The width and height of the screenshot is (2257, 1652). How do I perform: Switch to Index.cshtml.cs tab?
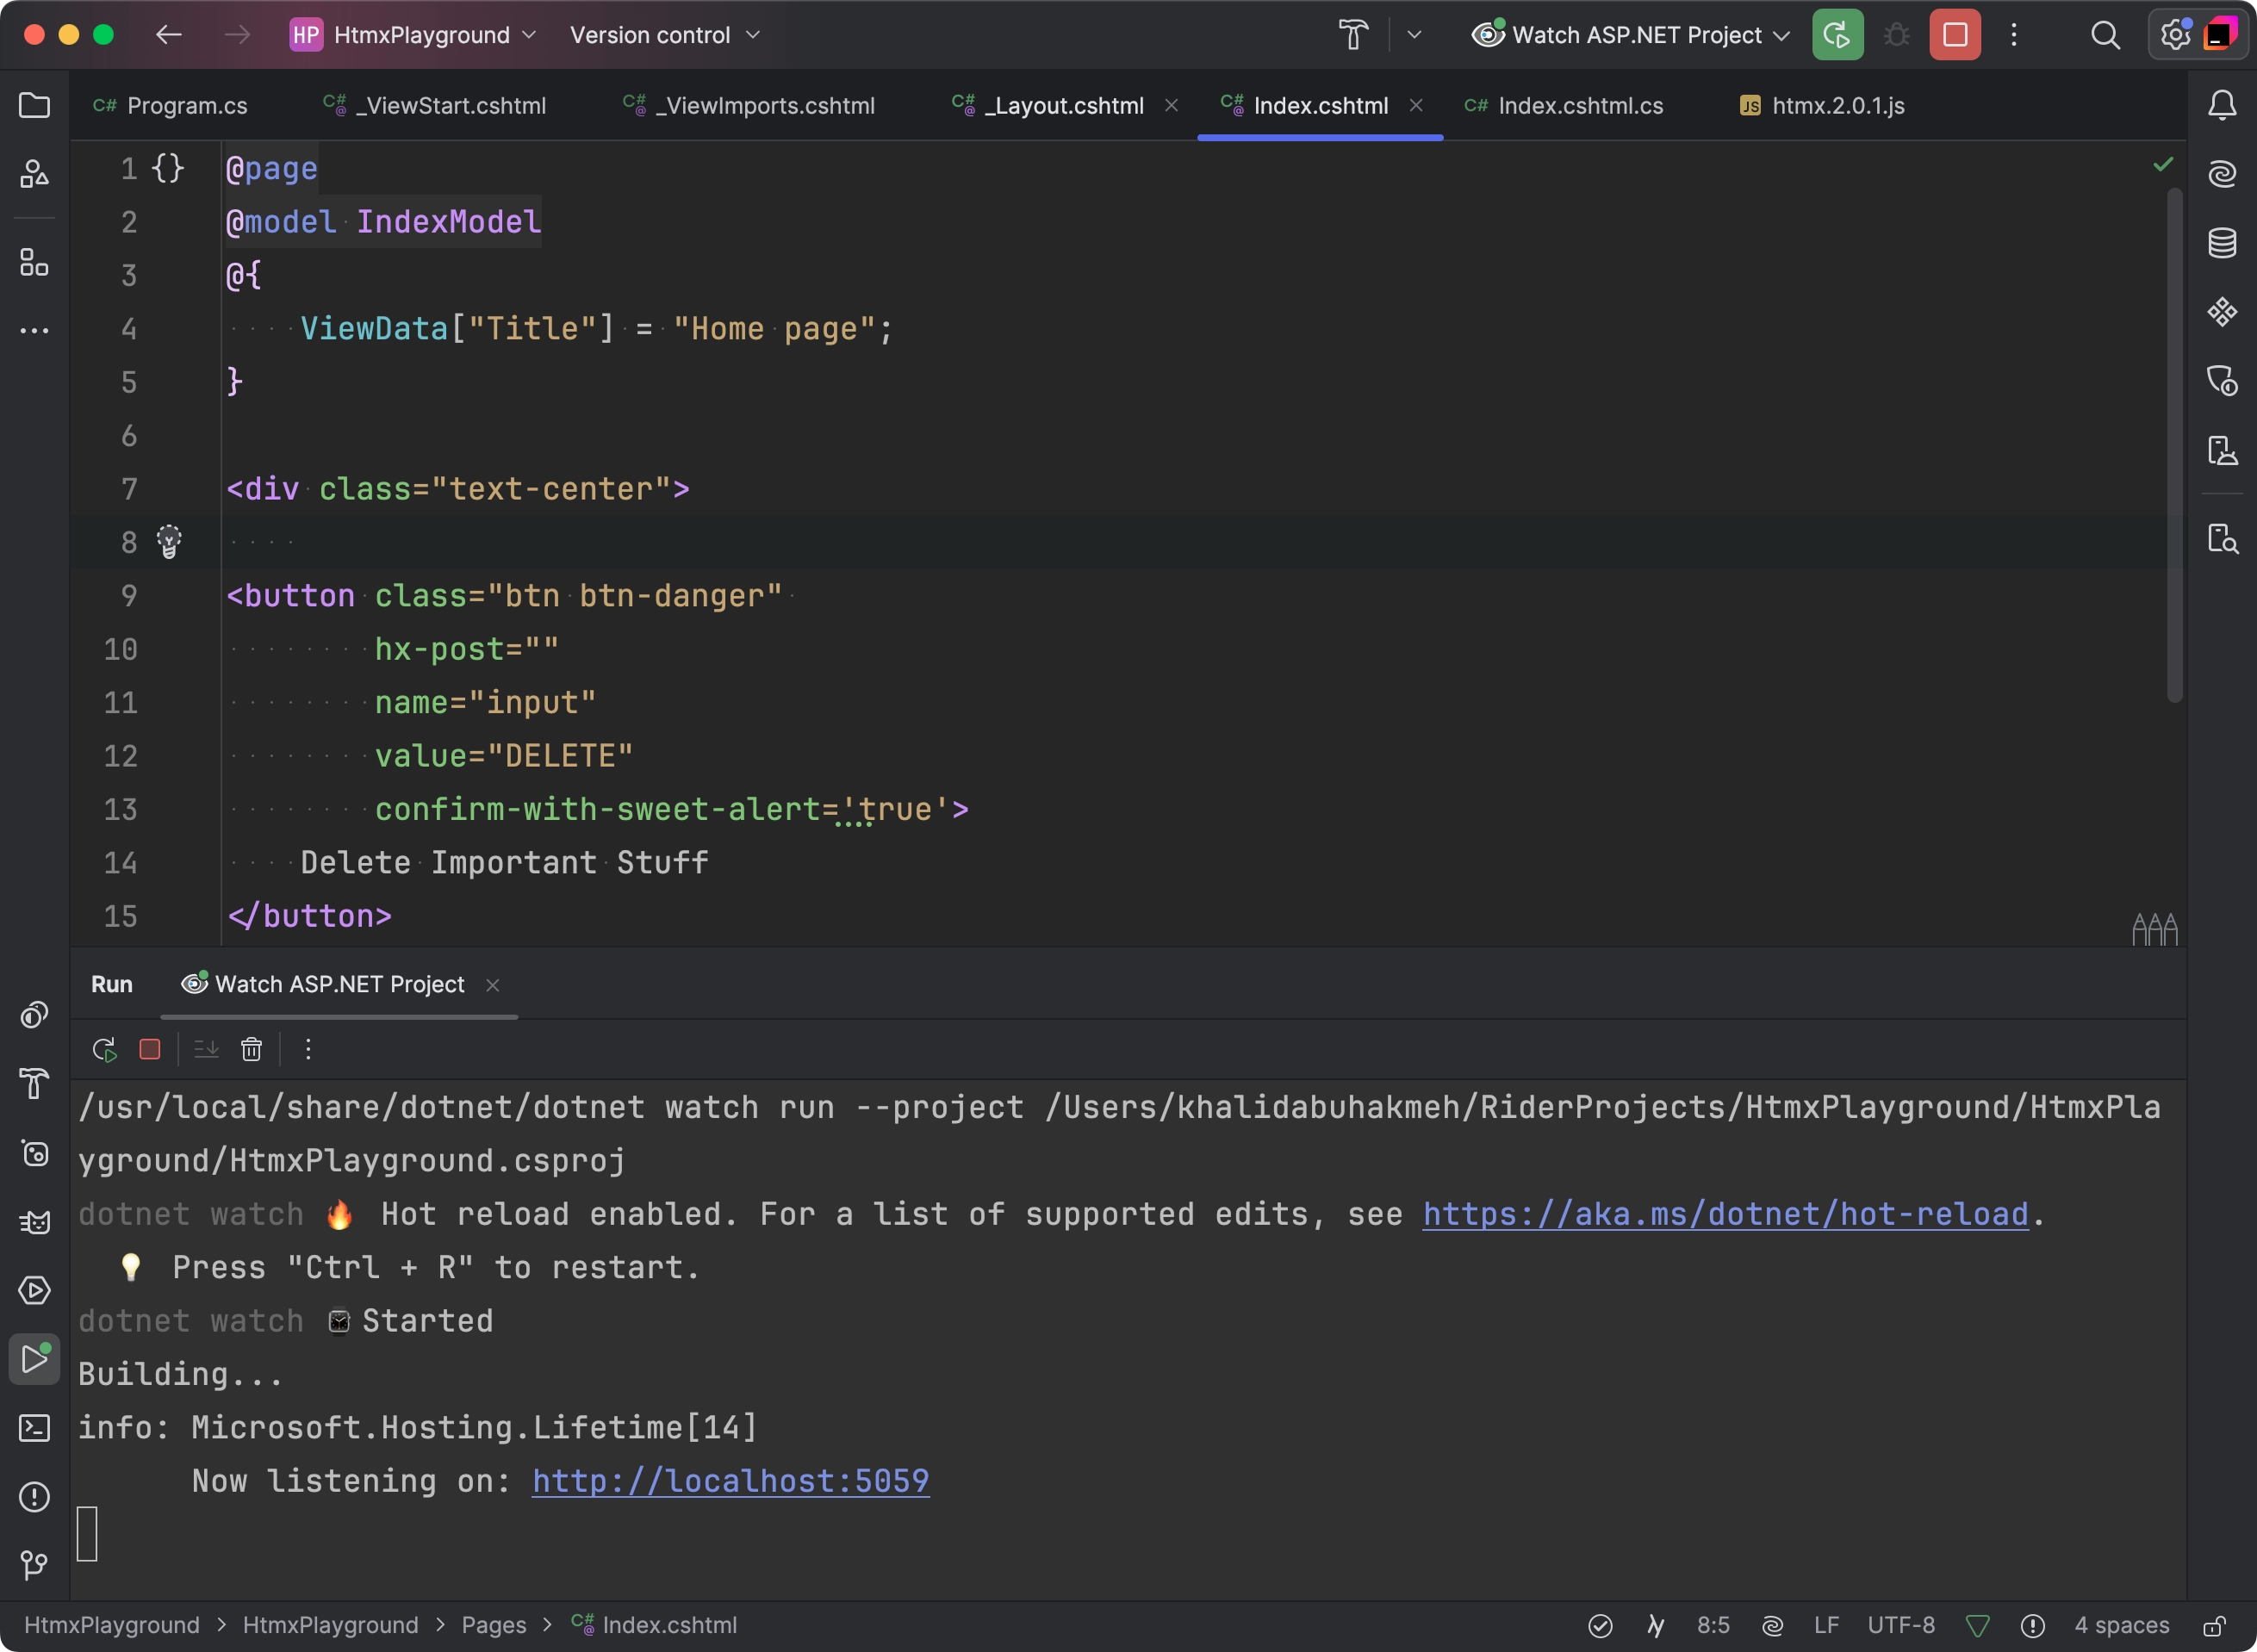pyautogui.click(x=1563, y=106)
